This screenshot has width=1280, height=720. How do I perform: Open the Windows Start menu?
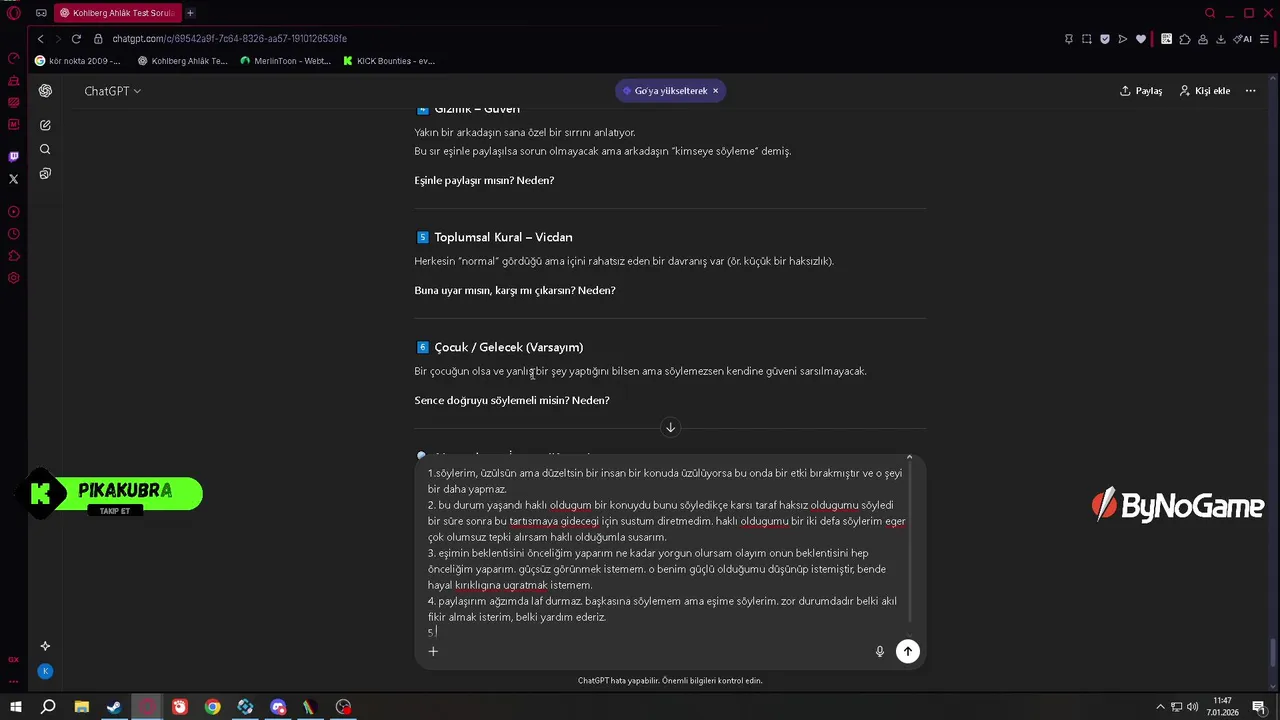pos(16,707)
